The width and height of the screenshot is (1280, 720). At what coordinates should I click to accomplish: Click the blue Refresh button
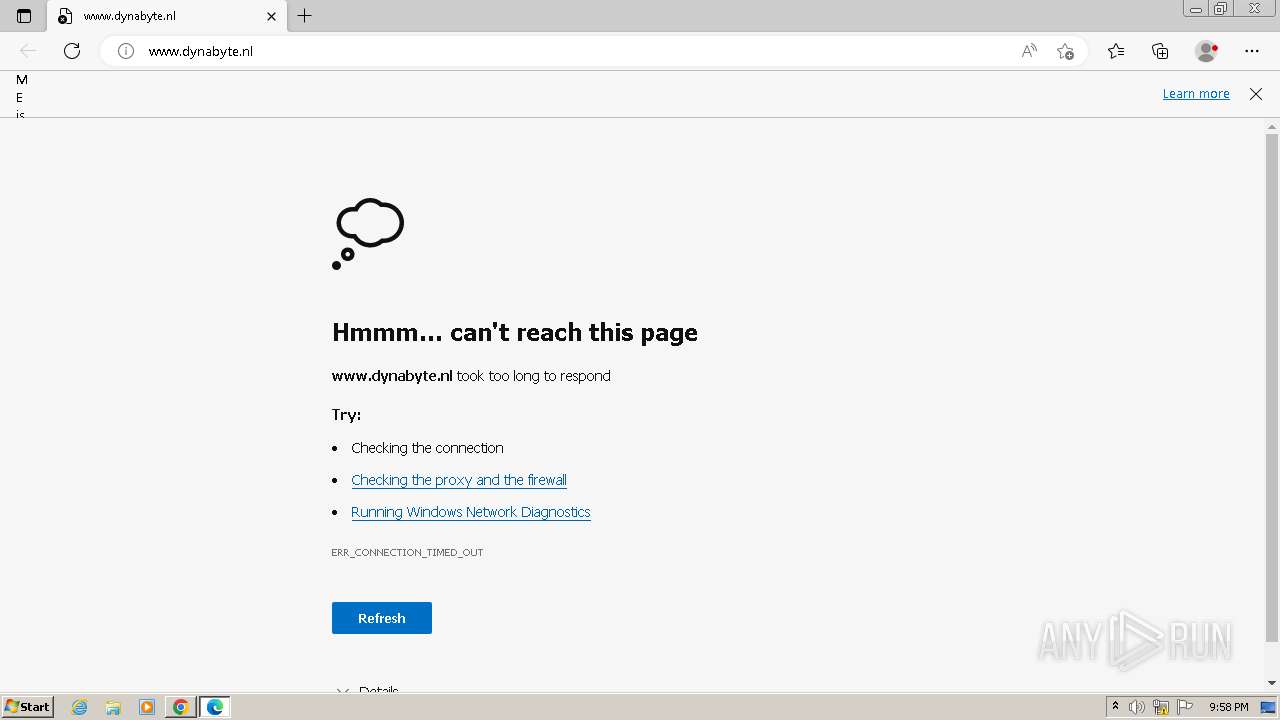pyautogui.click(x=382, y=618)
